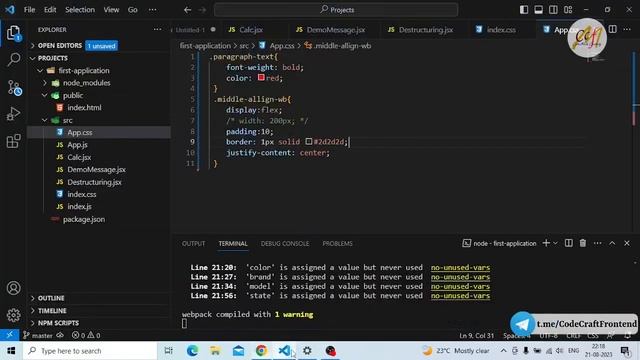
Task: Click the #2d2d2d color swatch
Action: [309, 141]
